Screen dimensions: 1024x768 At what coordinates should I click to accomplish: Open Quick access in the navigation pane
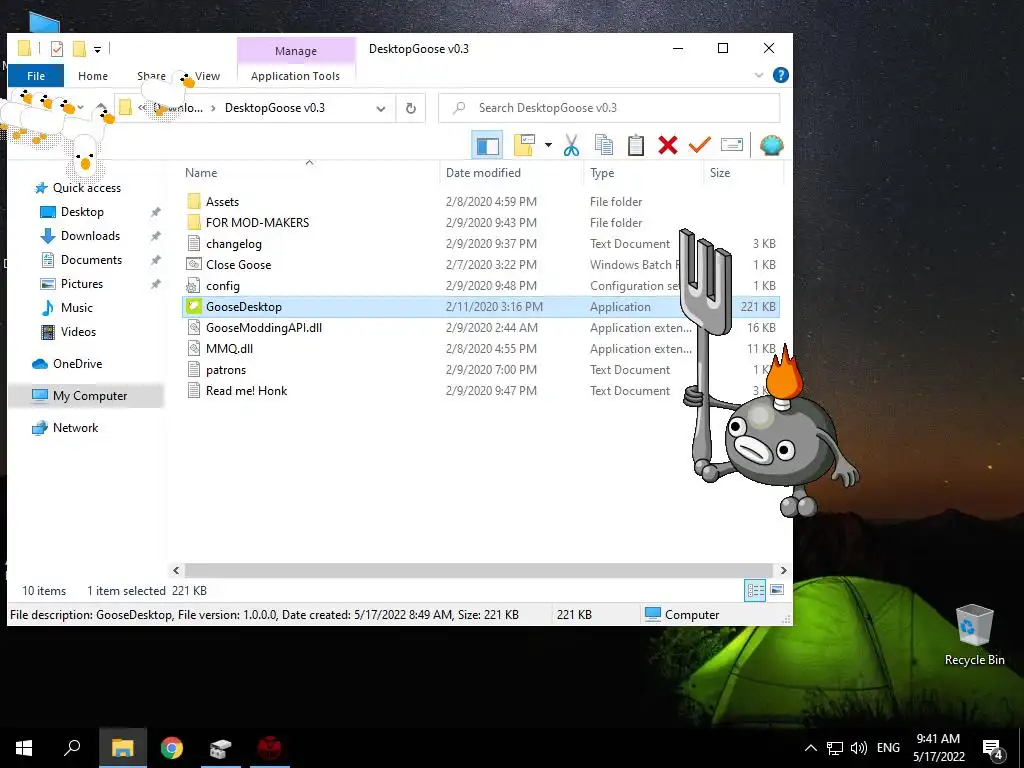86,188
